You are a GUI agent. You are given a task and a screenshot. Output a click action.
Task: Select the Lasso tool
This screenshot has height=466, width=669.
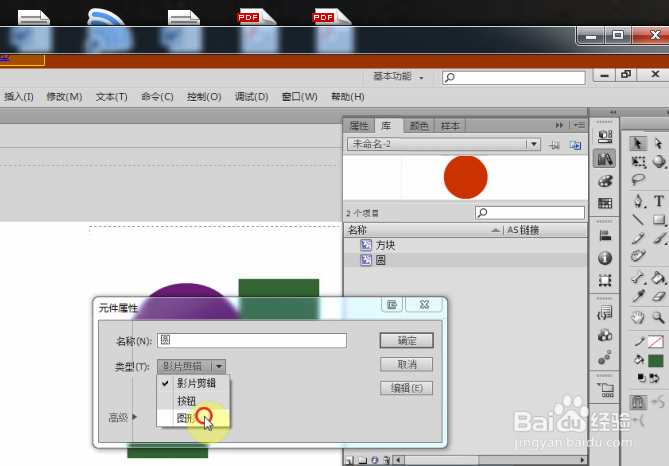point(638,180)
